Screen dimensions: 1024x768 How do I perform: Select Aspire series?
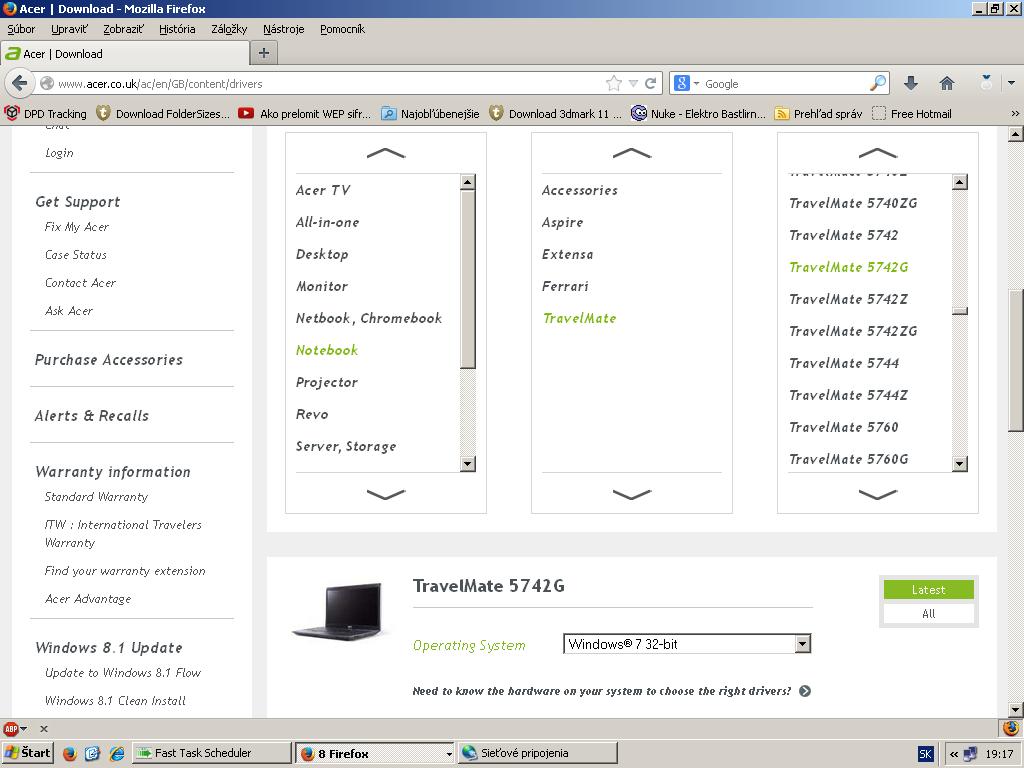pos(562,222)
